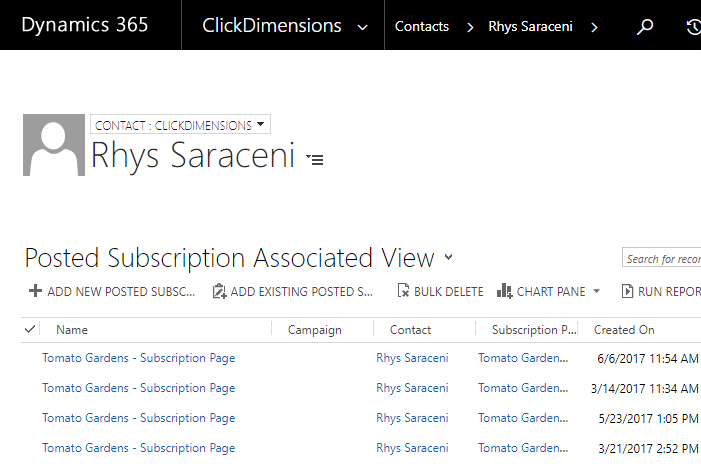This screenshot has height=464, width=701.
Task: Open Rhys Saraceni contact link in 6/6/2017 row
Action: pos(412,358)
